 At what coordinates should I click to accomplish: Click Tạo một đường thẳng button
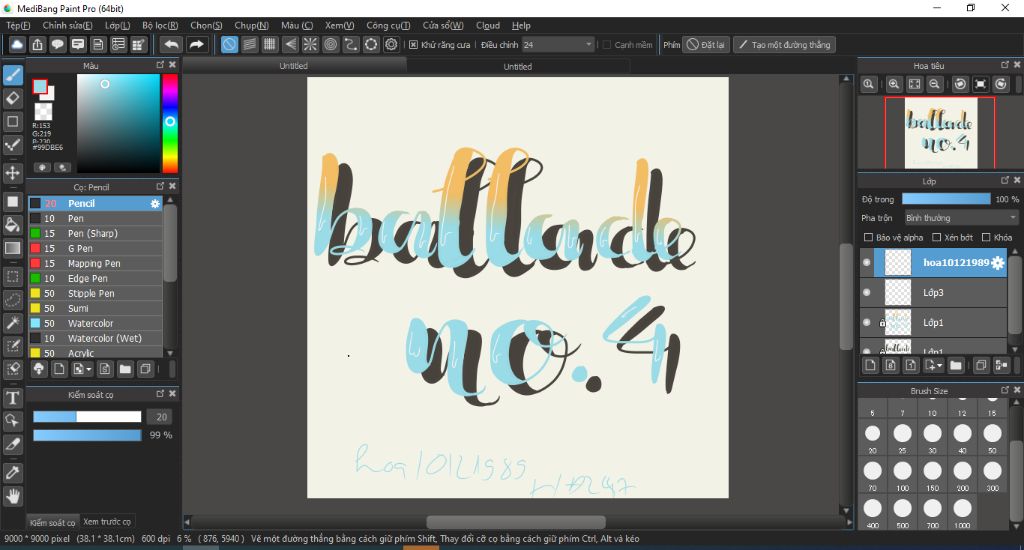pyautogui.click(x=784, y=44)
